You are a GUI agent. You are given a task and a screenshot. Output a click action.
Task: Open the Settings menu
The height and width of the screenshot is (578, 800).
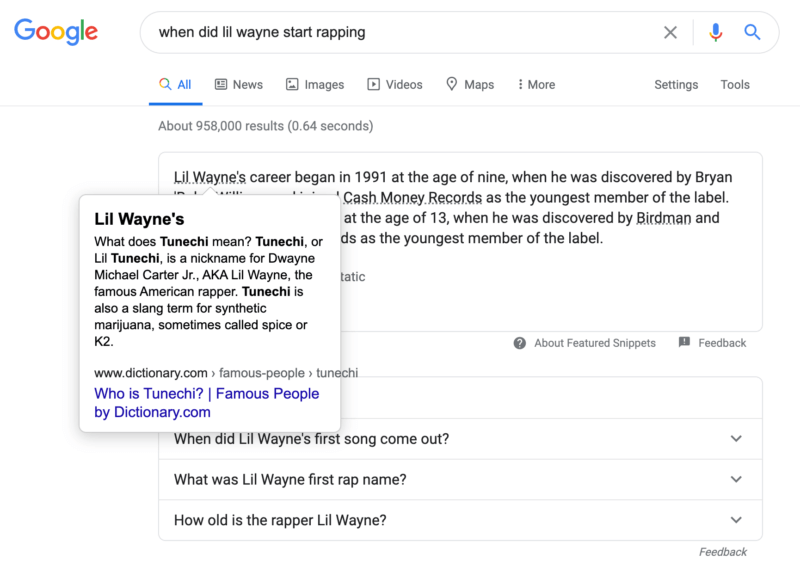point(675,84)
